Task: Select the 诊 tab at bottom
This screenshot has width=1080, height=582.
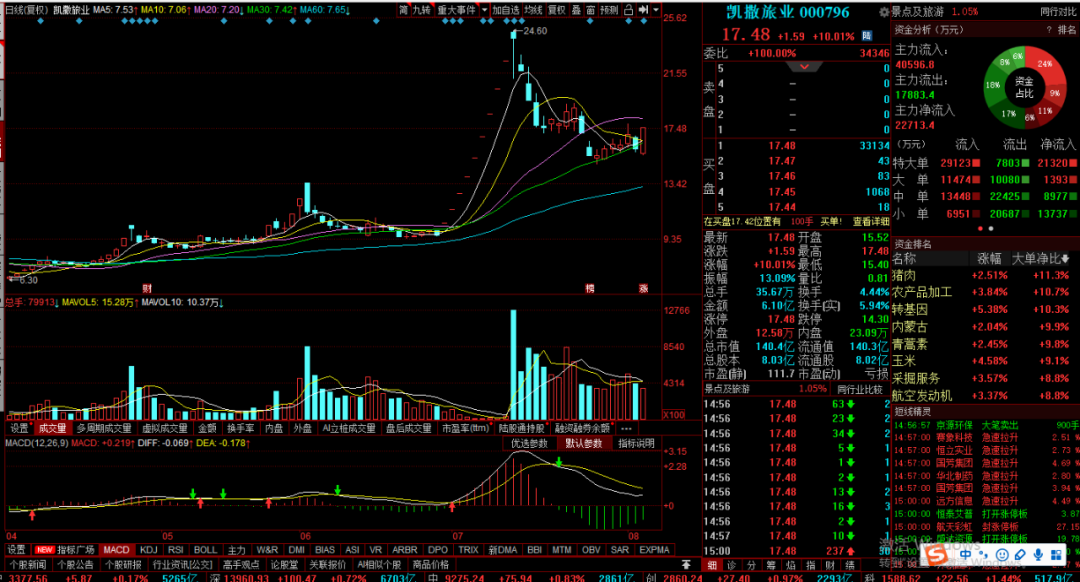Action: pyautogui.click(x=731, y=565)
